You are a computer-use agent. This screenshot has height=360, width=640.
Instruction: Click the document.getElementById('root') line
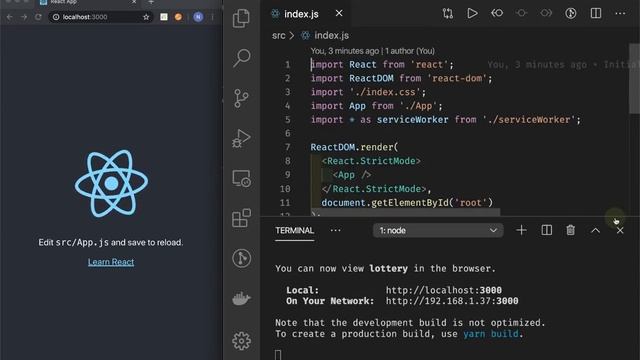click(407, 202)
